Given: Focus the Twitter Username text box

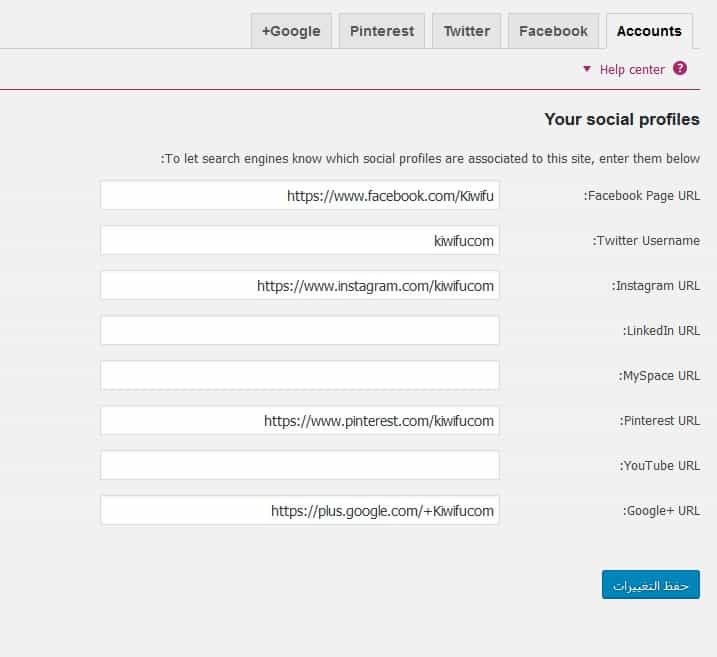Looking at the screenshot, I should 300,241.
